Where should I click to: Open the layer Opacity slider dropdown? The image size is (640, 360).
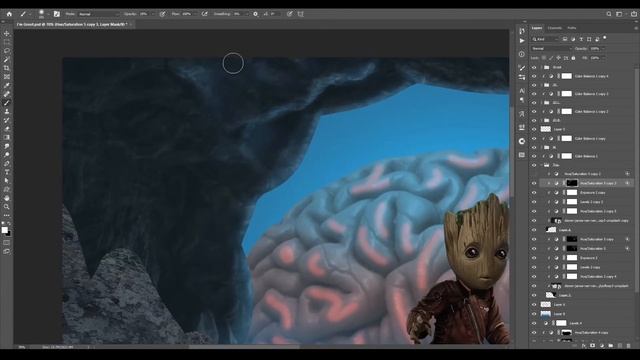tap(602, 49)
